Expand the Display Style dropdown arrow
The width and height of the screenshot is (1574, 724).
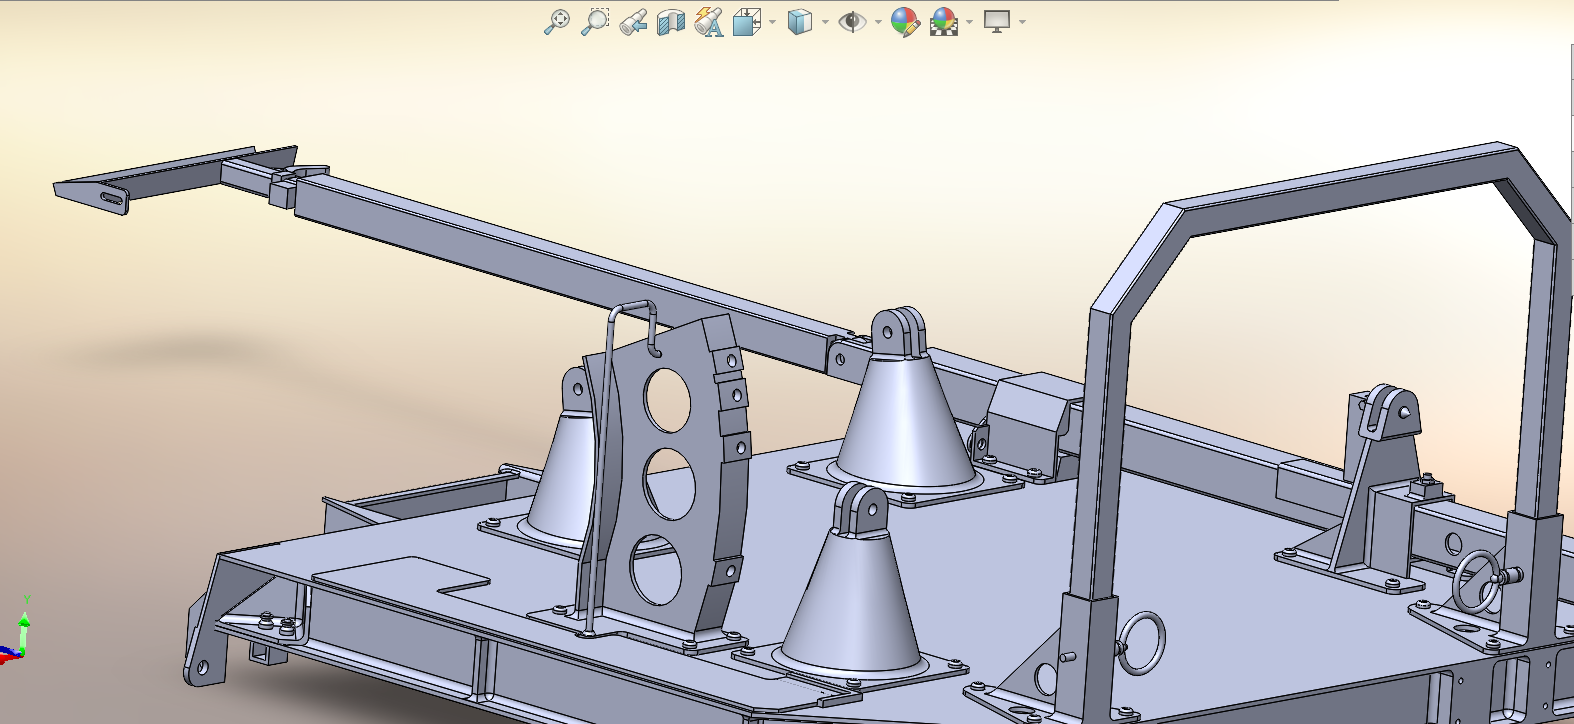click(825, 22)
